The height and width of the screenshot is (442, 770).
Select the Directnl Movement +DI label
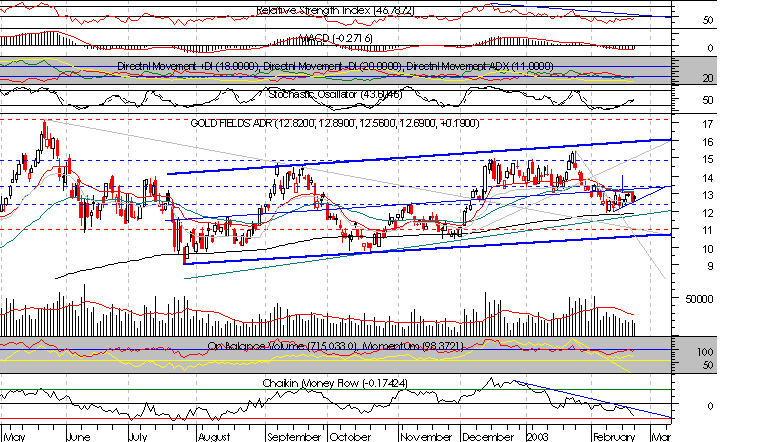[188, 66]
